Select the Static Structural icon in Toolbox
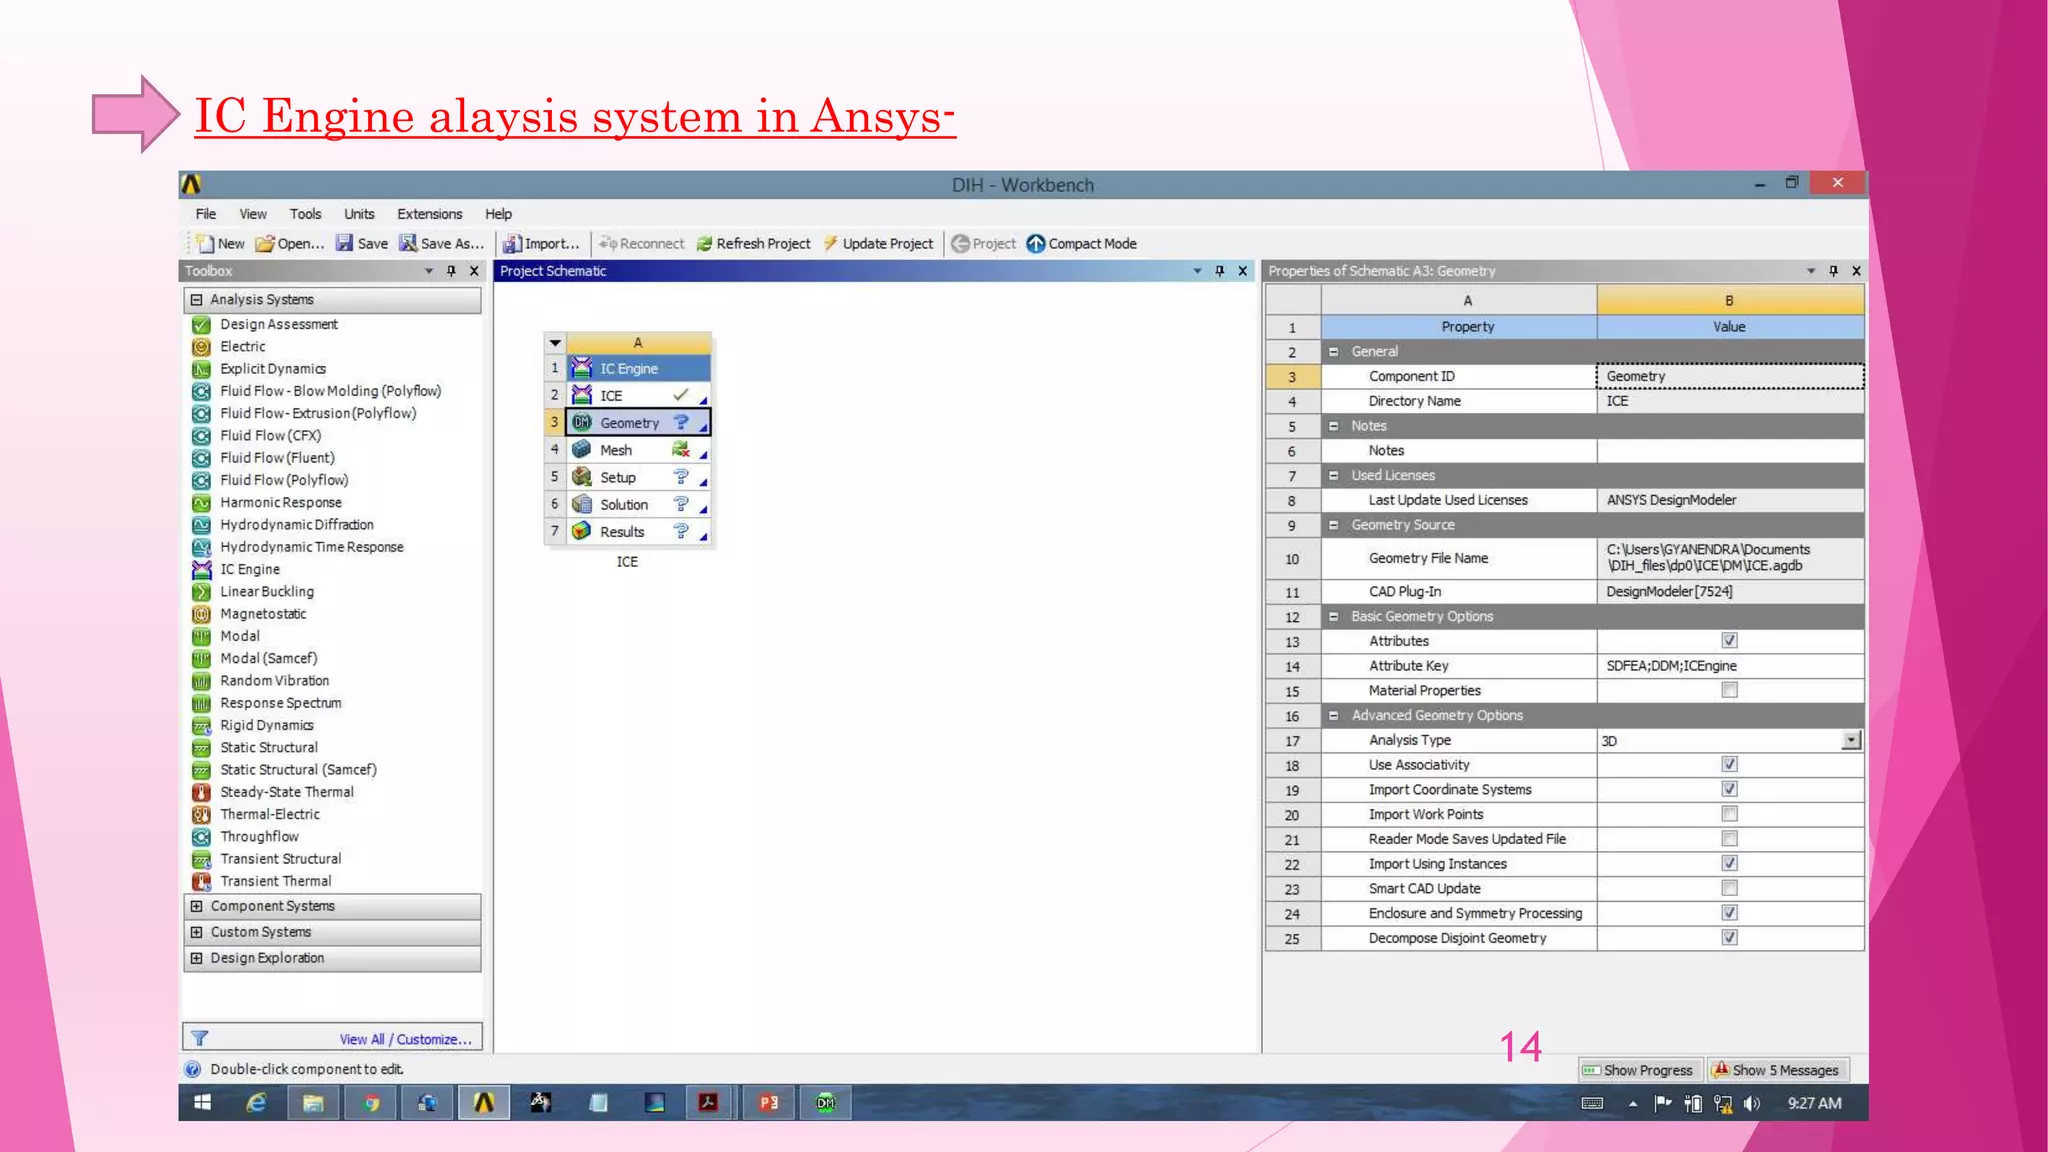The image size is (2048, 1152). [x=201, y=747]
